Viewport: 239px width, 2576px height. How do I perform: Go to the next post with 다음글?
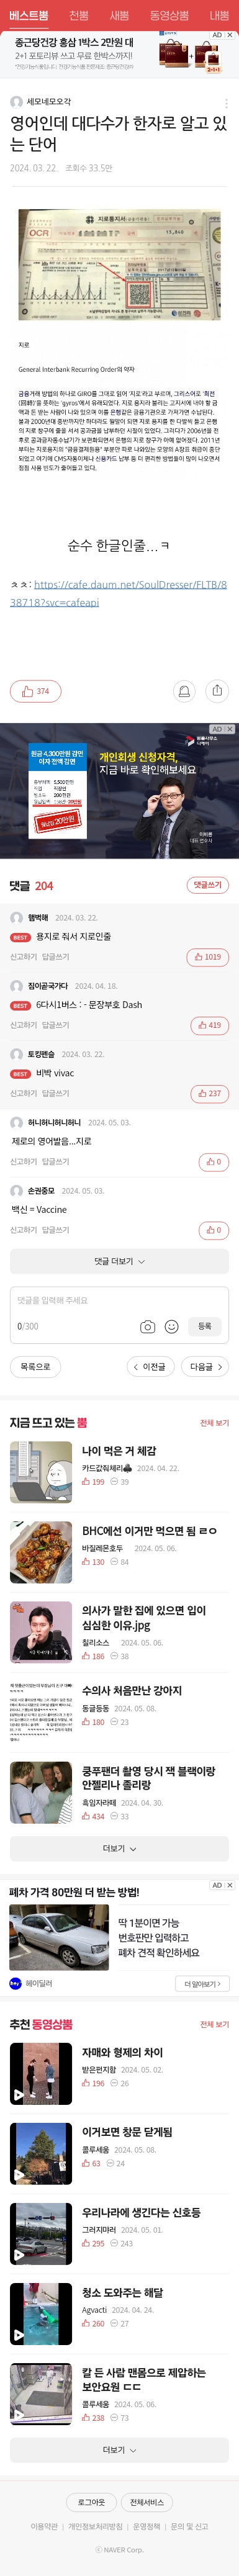[206, 1367]
